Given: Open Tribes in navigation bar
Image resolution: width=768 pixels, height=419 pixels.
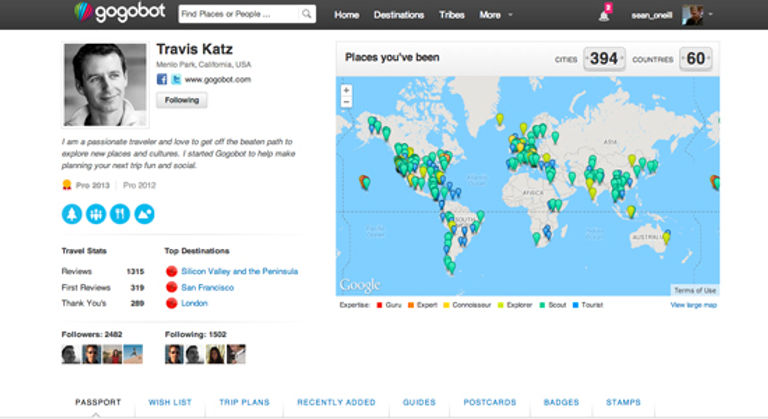Looking at the screenshot, I should [452, 15].
